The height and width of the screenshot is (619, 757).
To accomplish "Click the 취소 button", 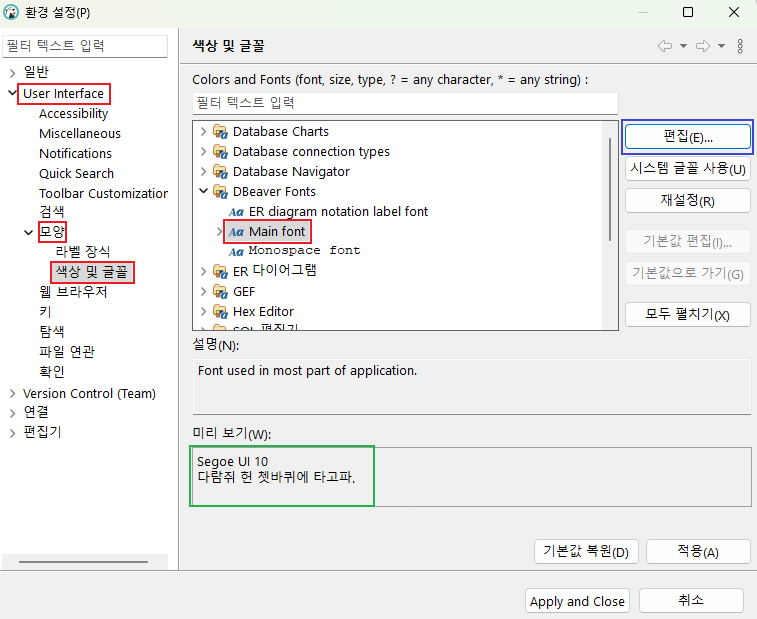I will click(691, 601).
